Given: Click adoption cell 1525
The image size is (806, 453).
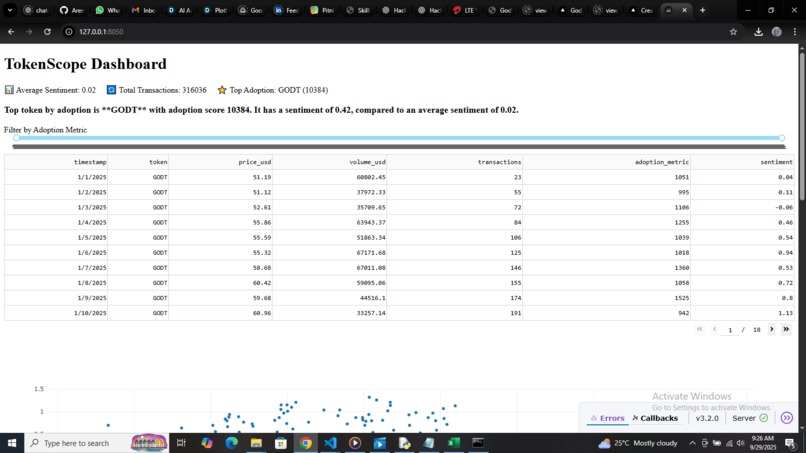Looking at the screenshot, I should (607, 298).
